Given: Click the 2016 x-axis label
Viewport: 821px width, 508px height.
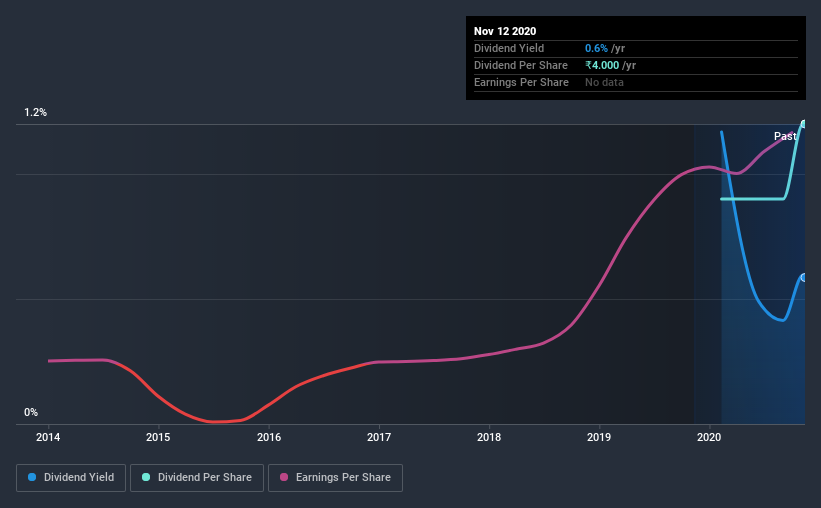Looking at the screenshot, I should click(269, 437).
